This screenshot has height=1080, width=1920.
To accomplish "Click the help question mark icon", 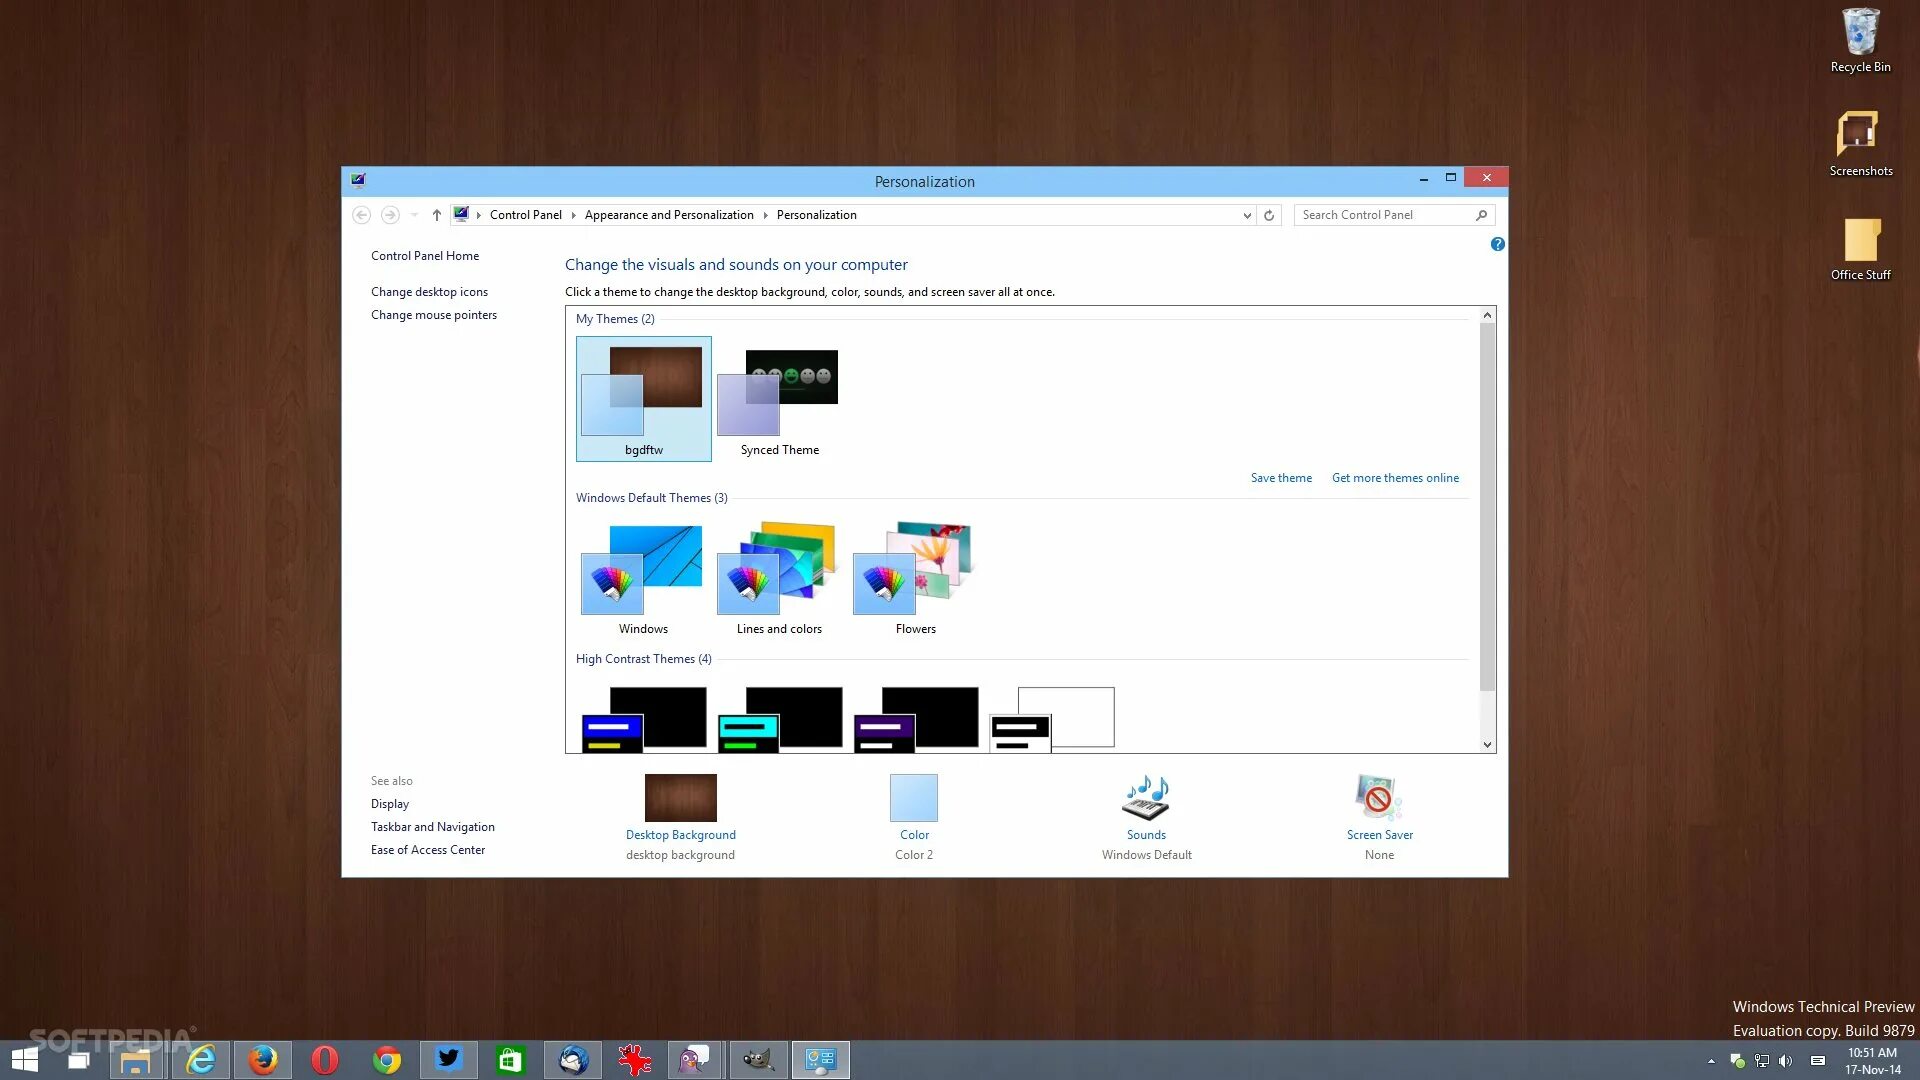I will pos(1497,244).
